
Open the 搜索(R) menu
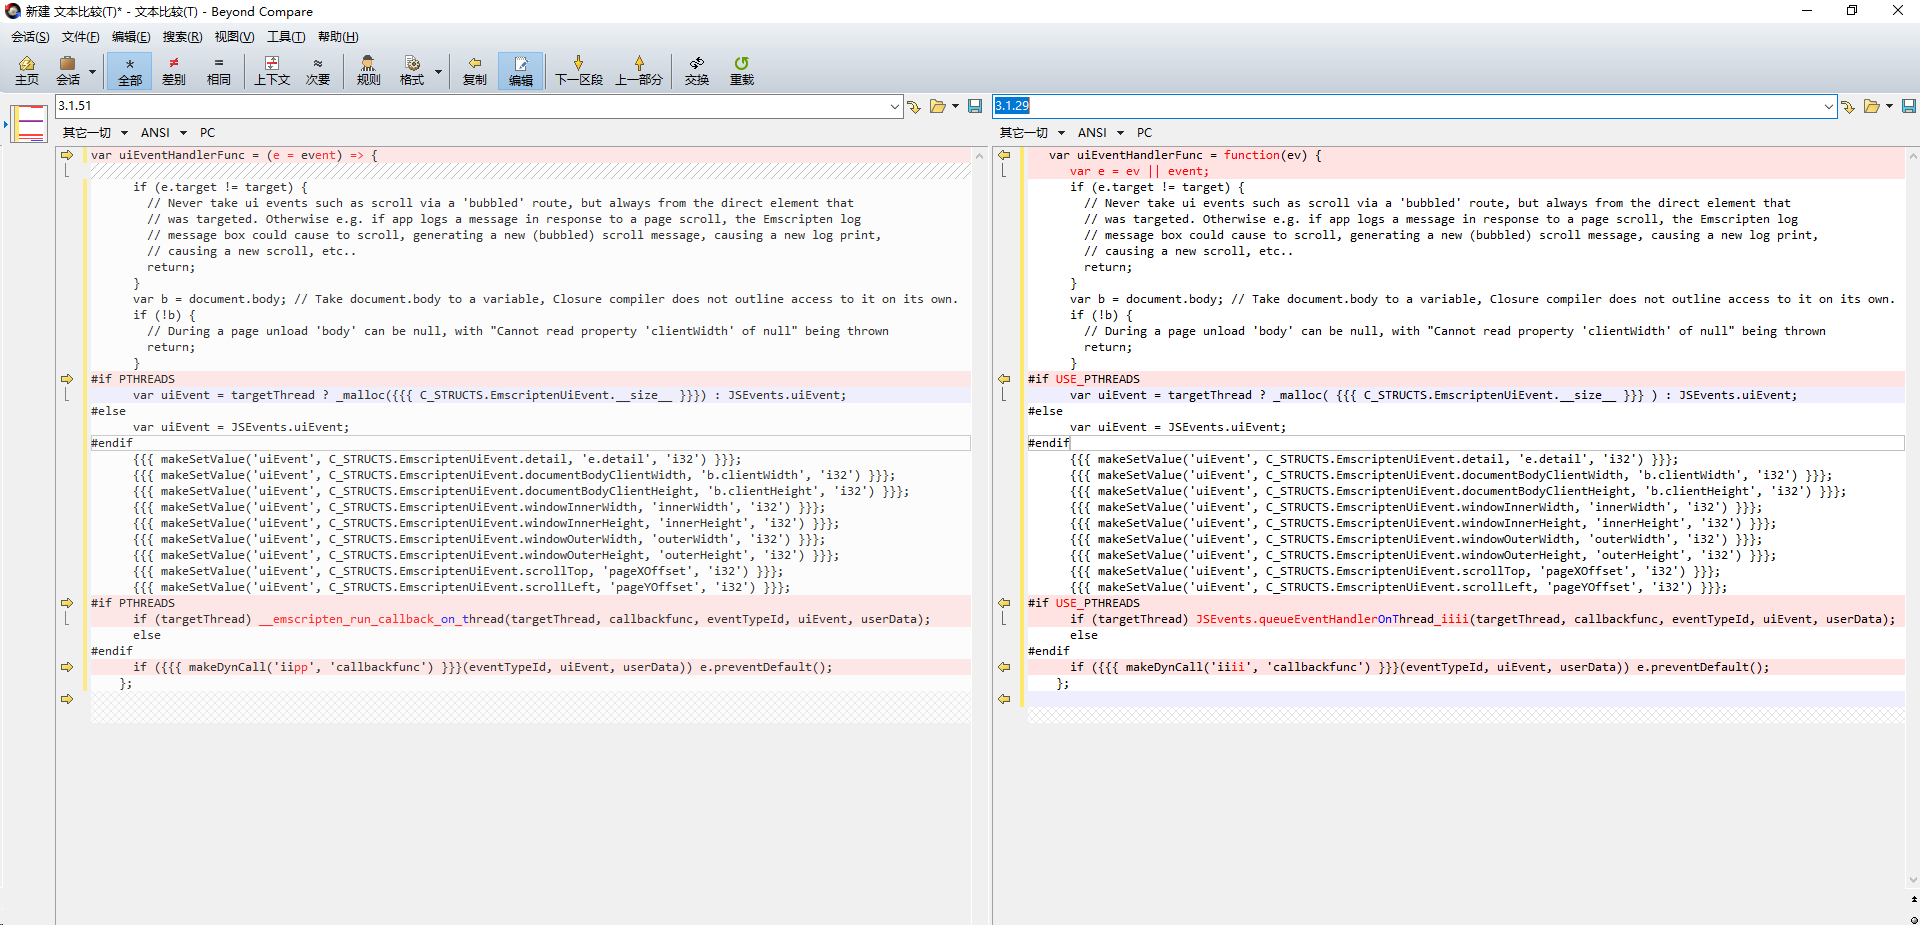(182, 37)
